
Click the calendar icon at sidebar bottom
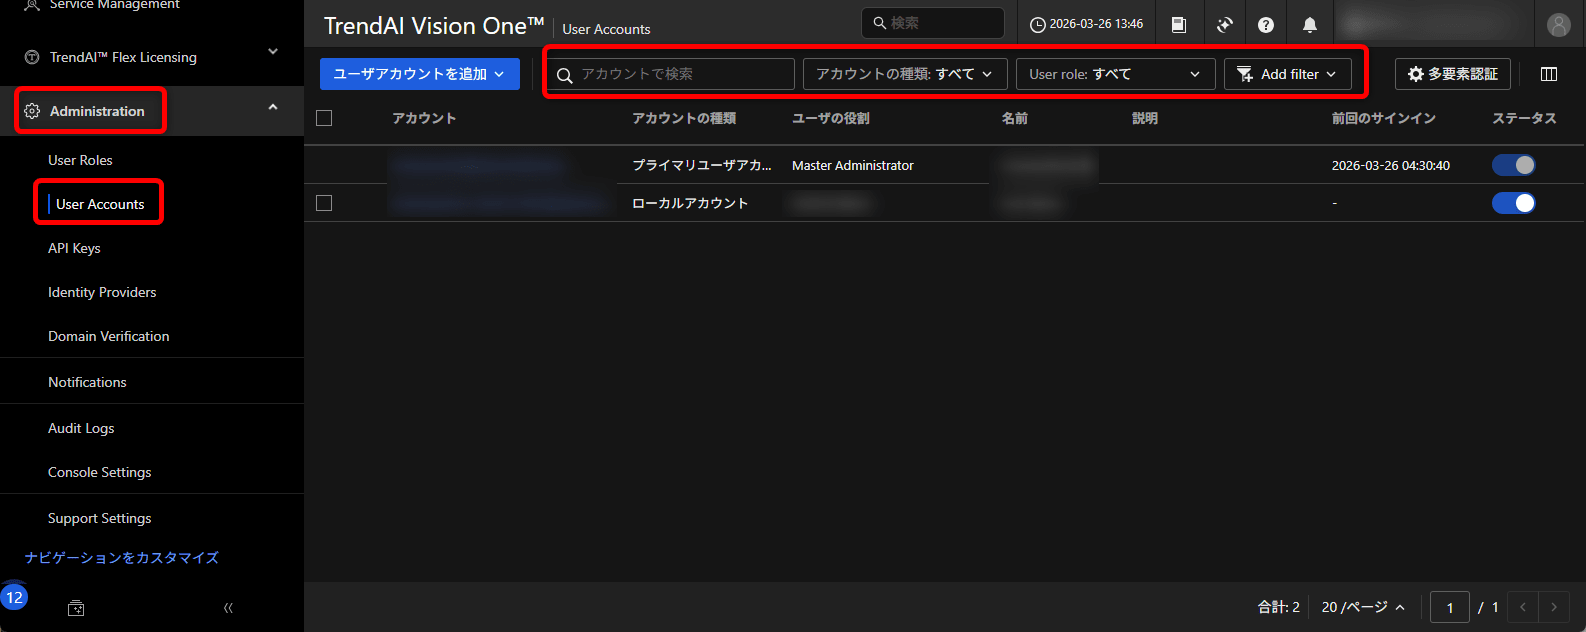pos(76,607)
